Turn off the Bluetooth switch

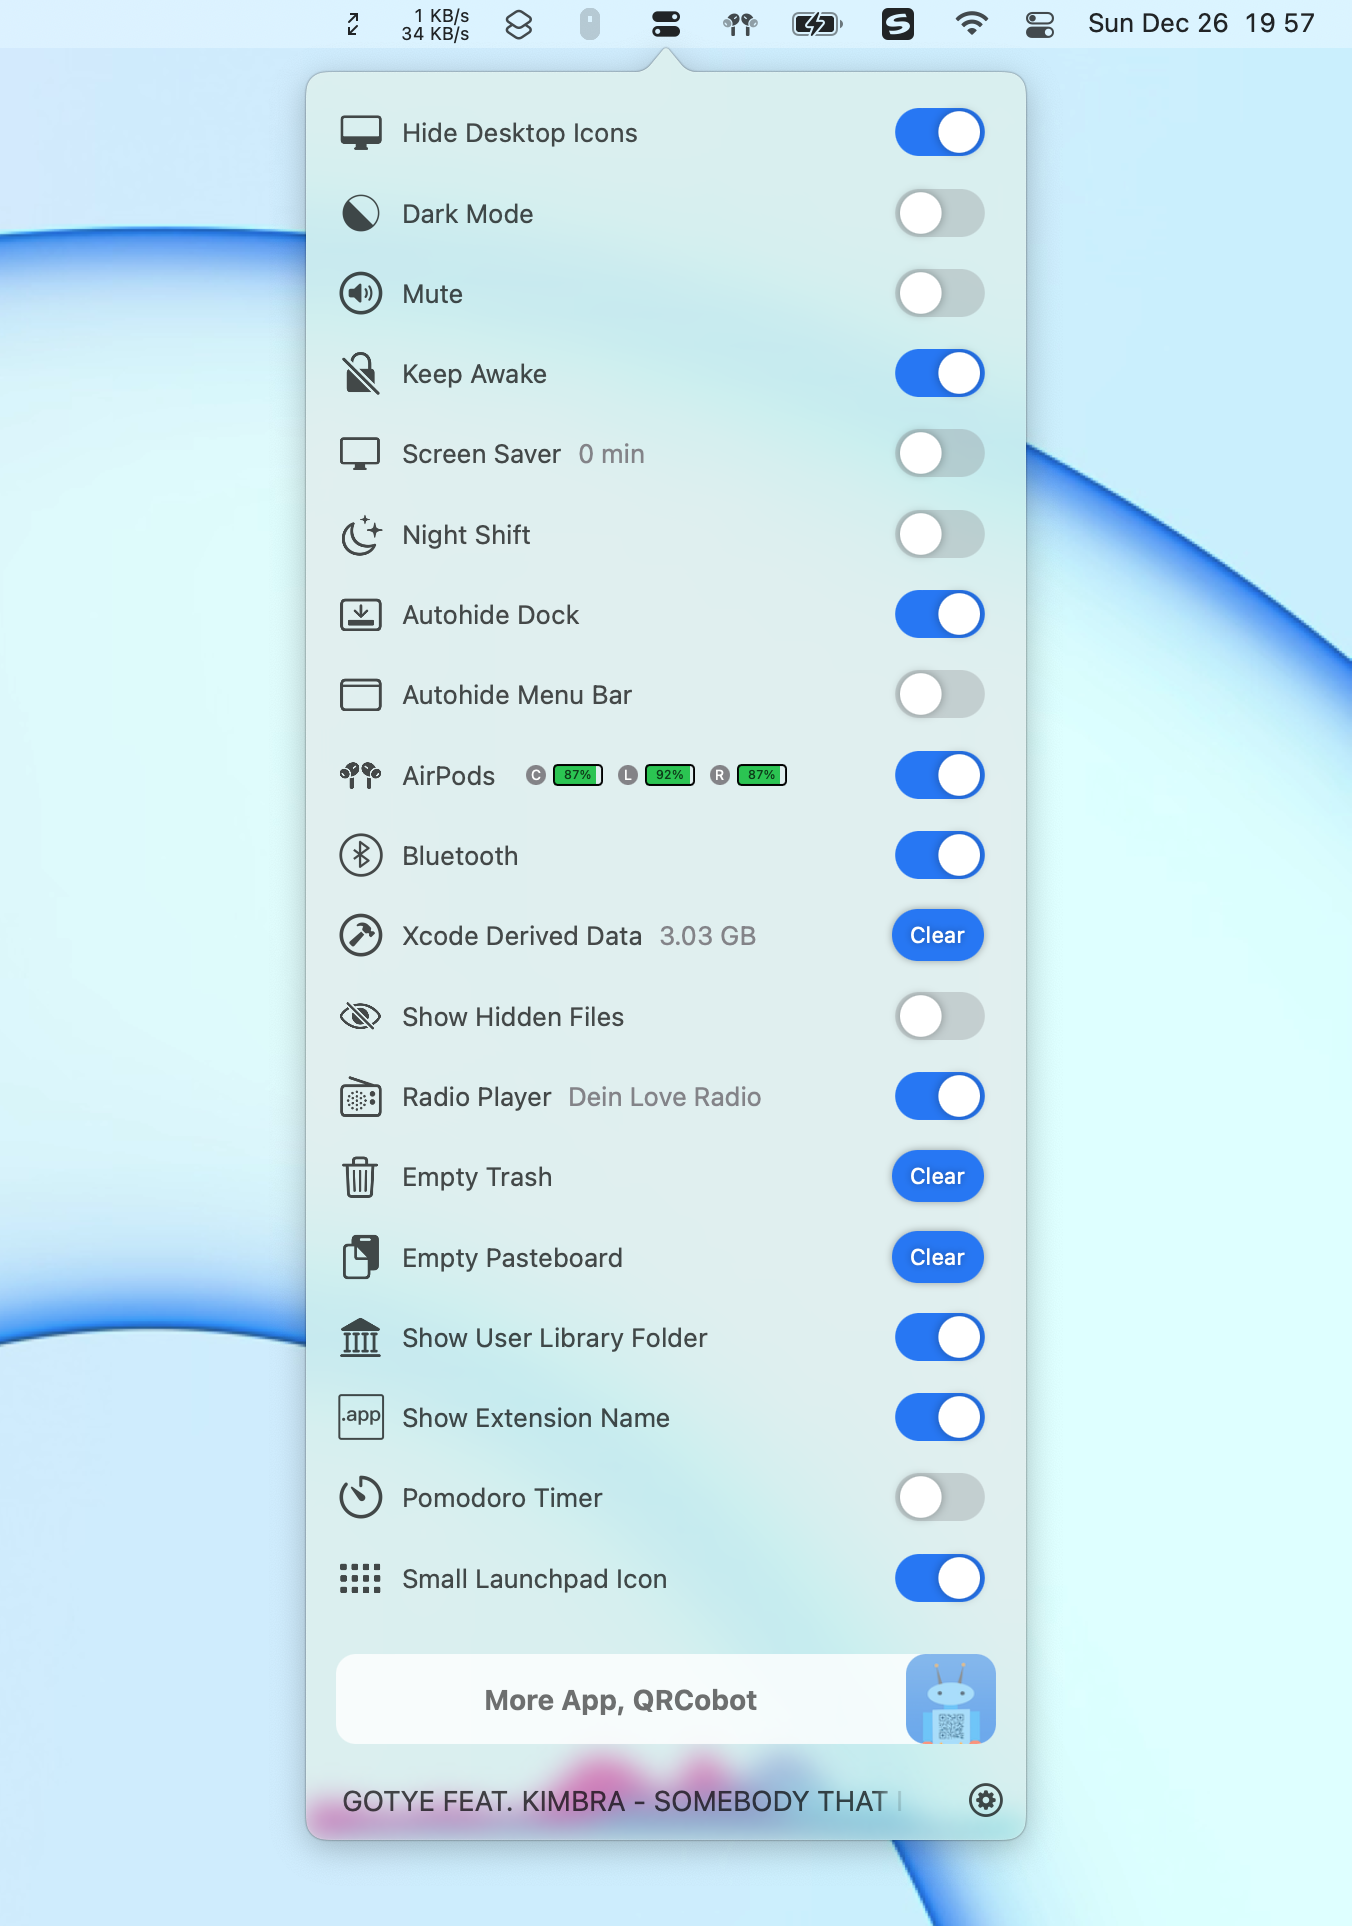coord(939,855)
